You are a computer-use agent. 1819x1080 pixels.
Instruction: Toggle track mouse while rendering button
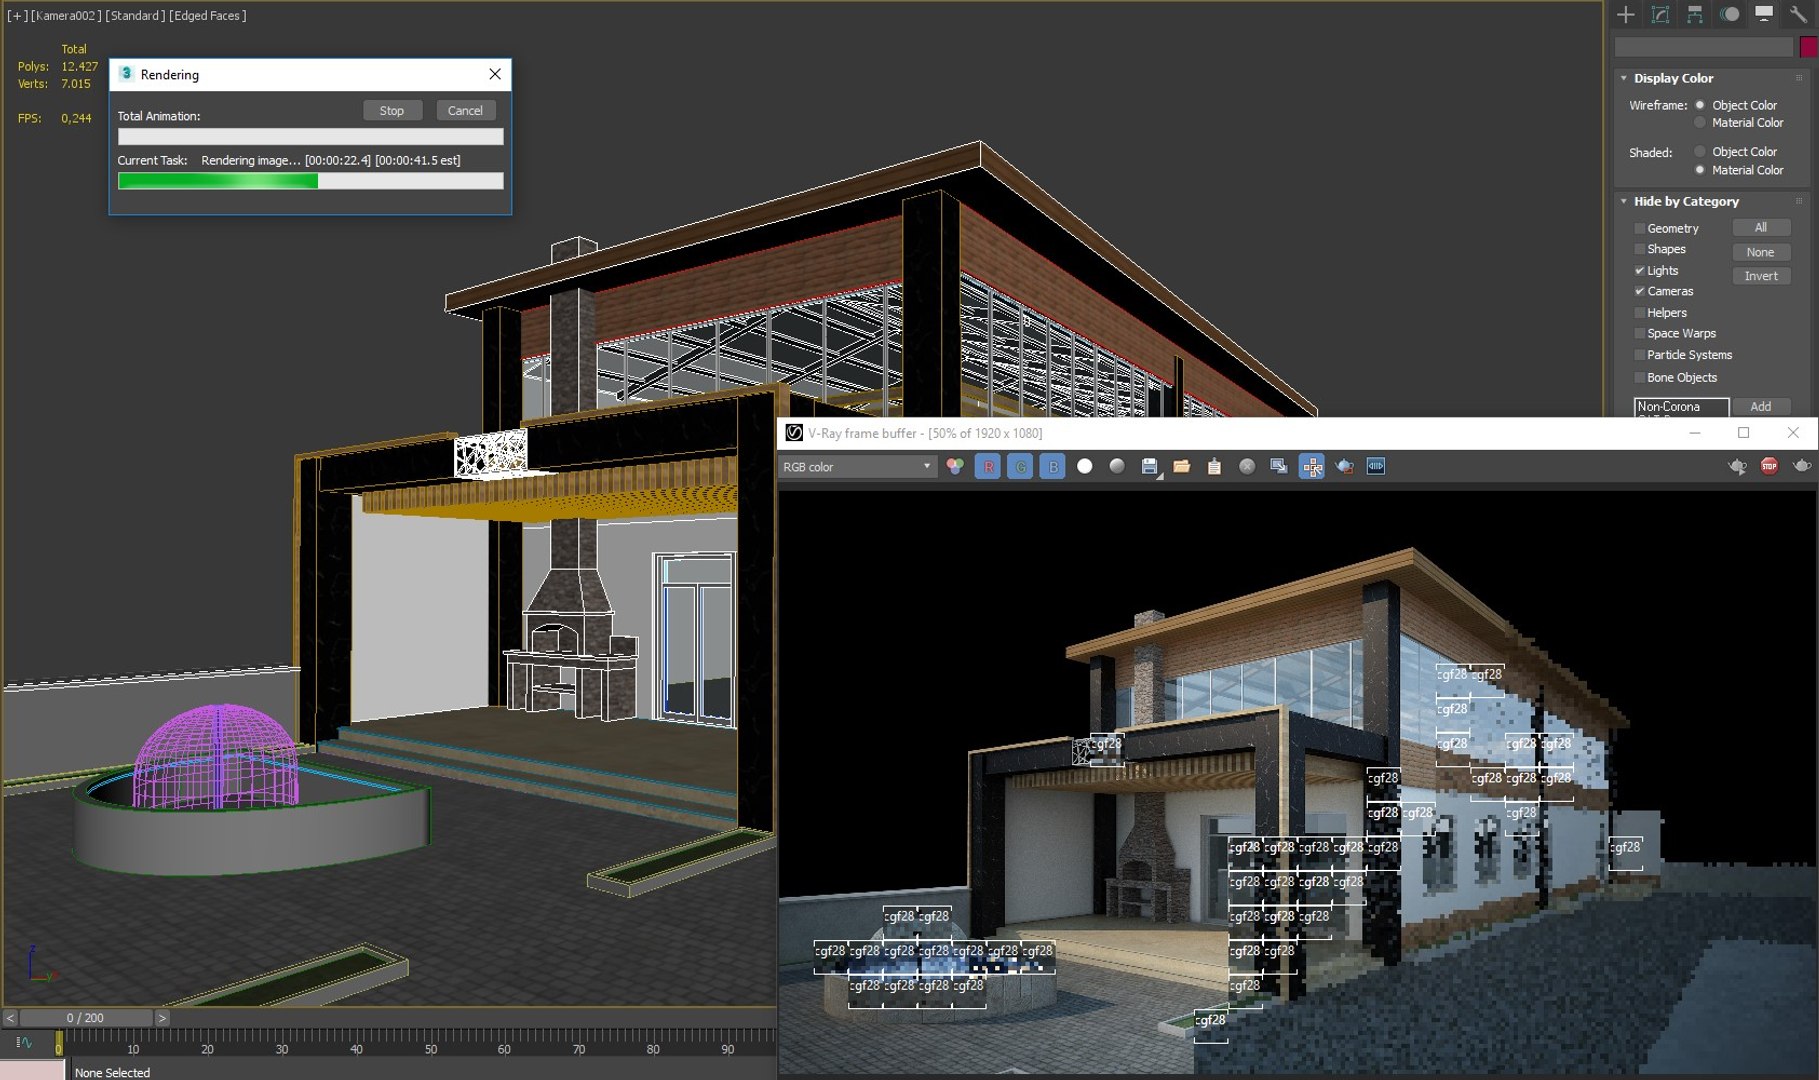coord(1312,466)
